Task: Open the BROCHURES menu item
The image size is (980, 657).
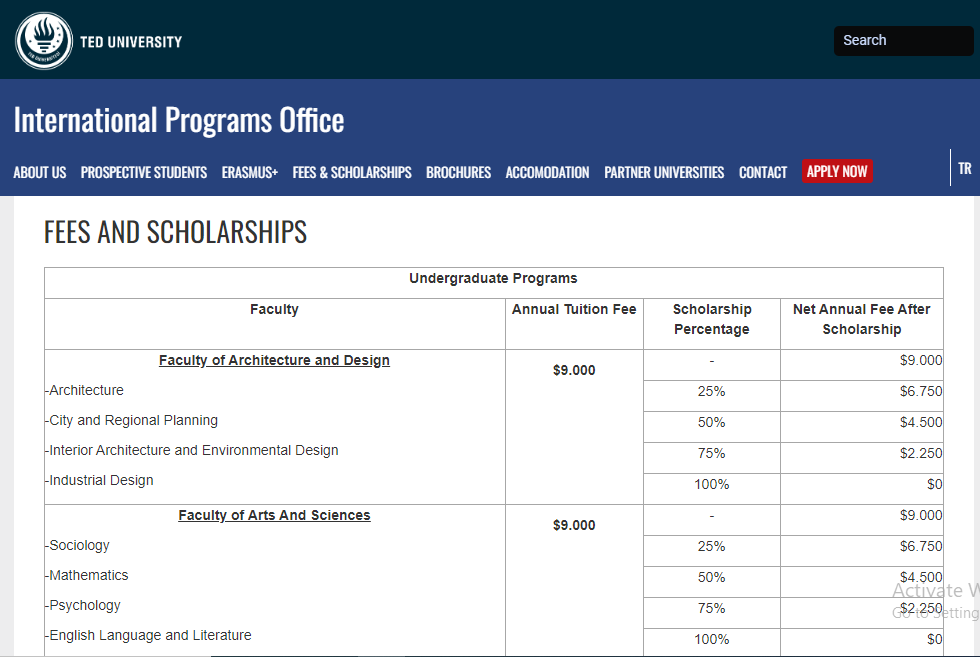Action: coord(459,173)
